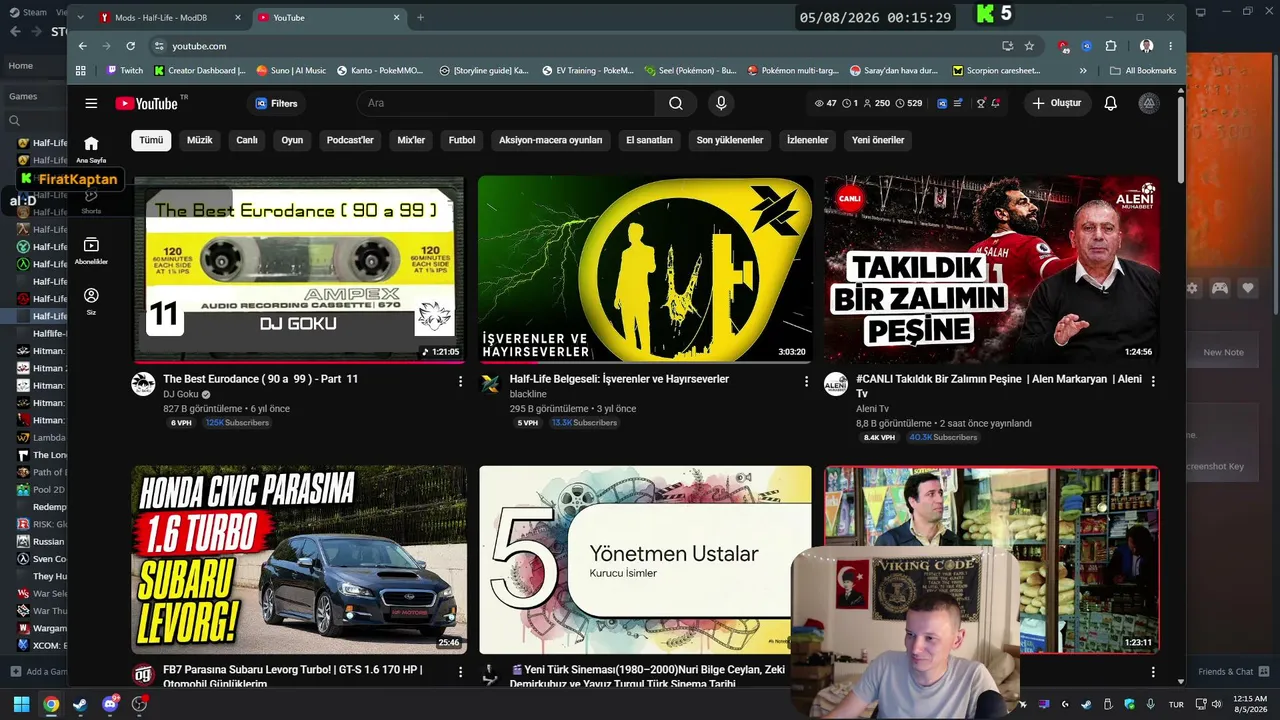Open the Oluştur create button
This screenshot has width=1280, height=720.
[x=1057, y=103]
